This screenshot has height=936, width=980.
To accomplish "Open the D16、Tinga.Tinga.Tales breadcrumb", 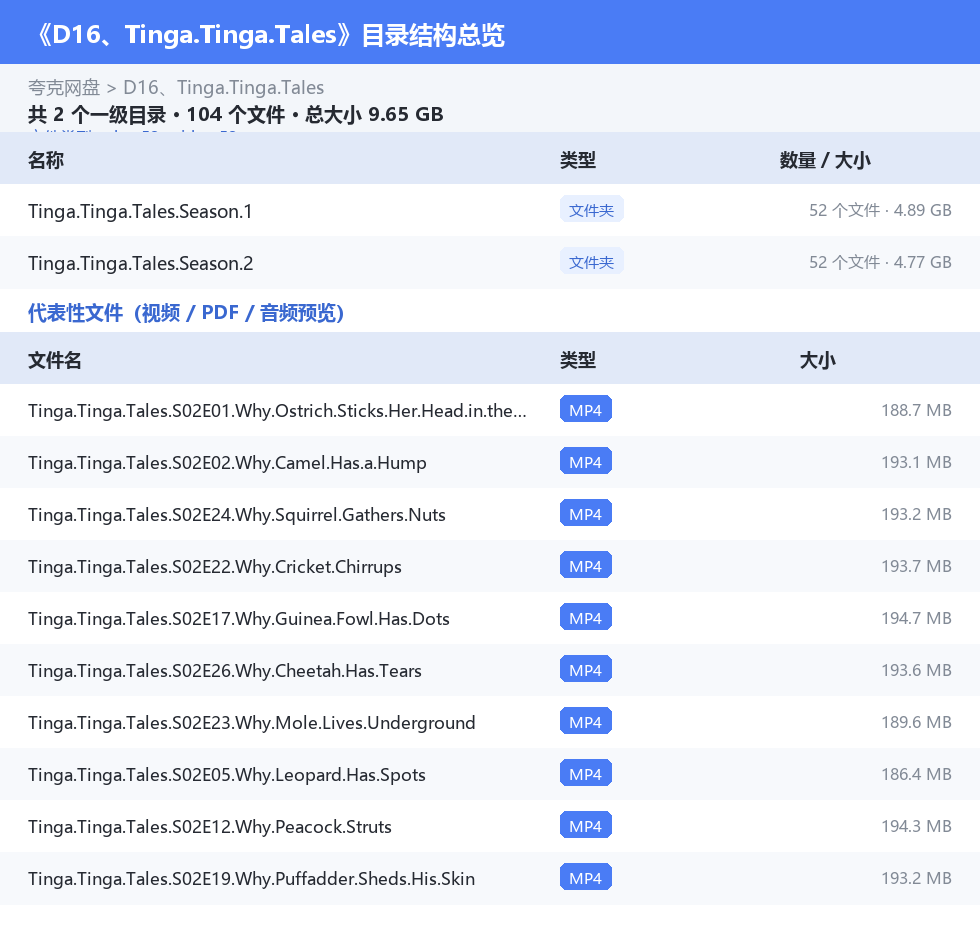I will point(224,87).
